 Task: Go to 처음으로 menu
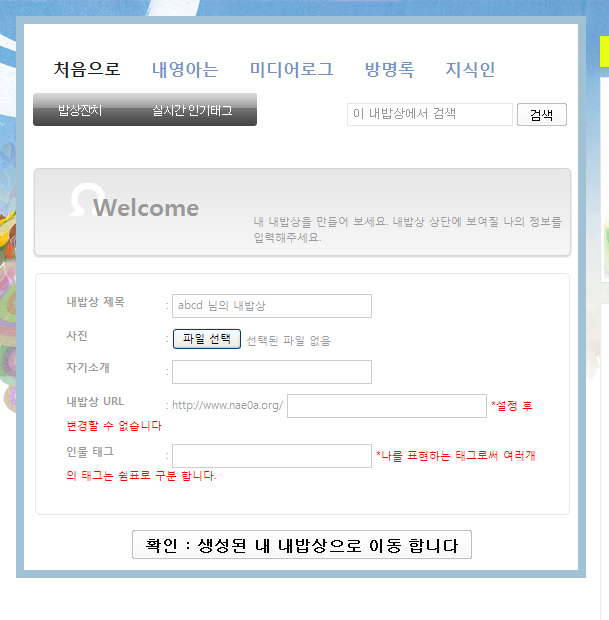coord(87,69)
